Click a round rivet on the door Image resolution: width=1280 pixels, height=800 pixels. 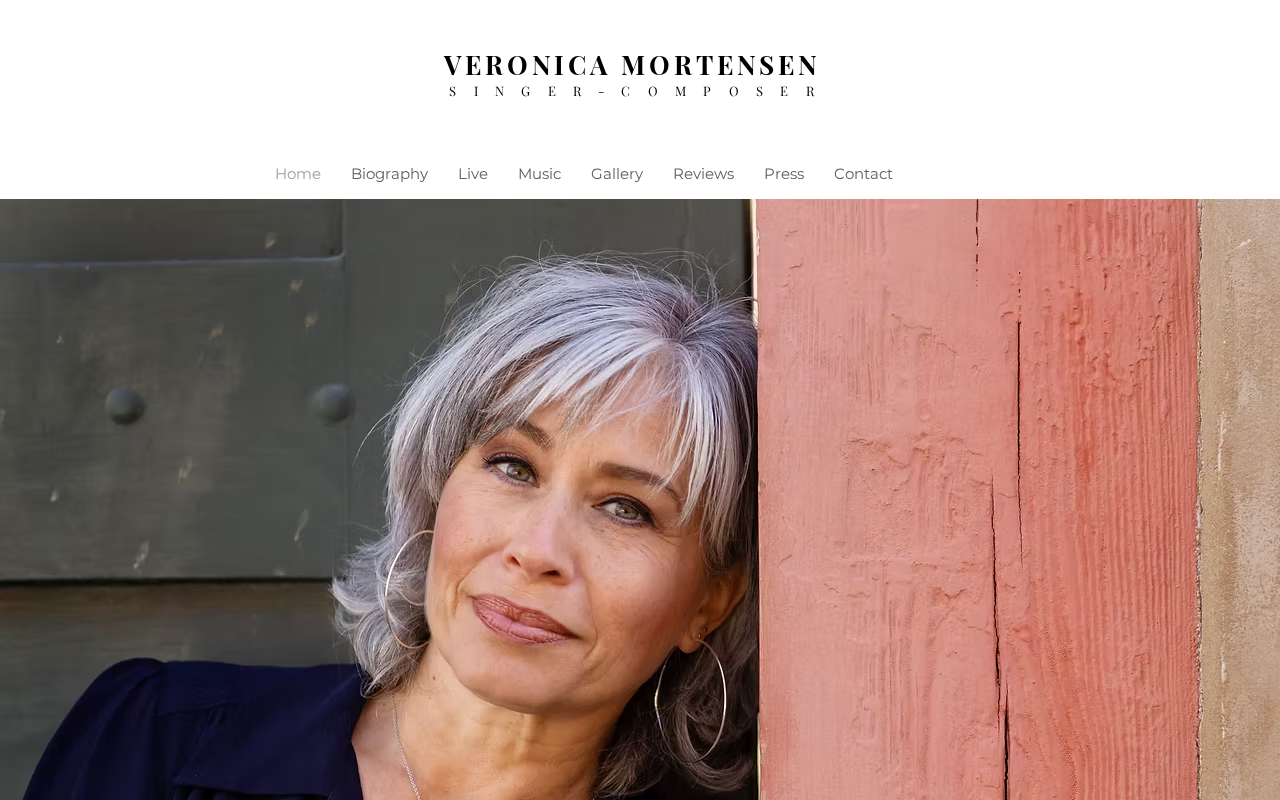[125, 405]
